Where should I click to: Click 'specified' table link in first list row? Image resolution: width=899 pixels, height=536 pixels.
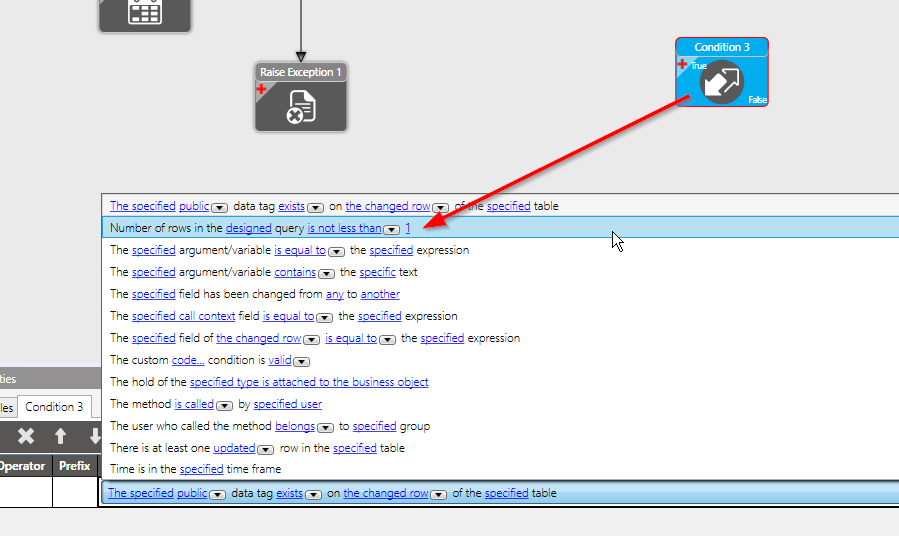[509, 206]
